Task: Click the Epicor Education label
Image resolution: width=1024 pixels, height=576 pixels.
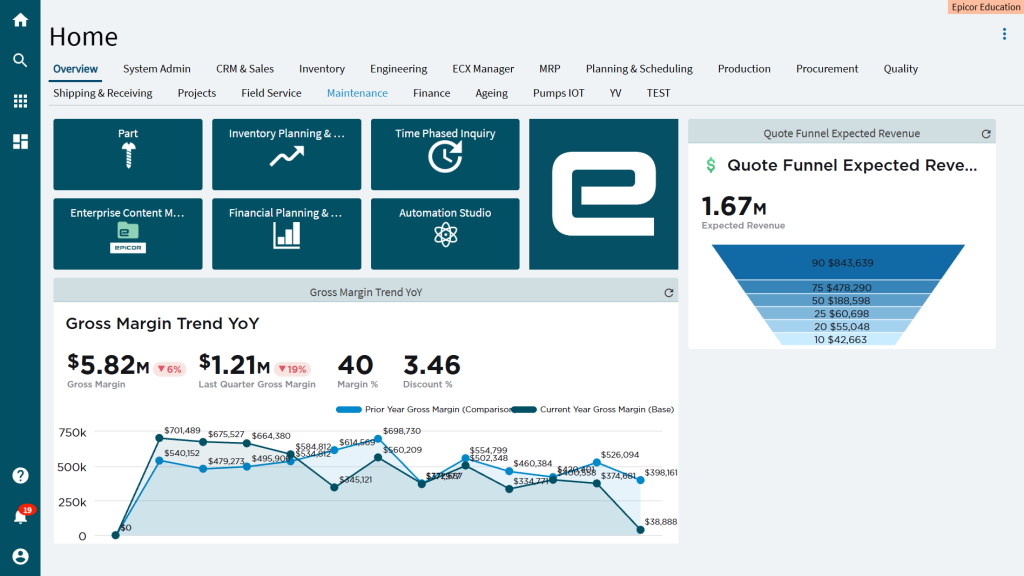Action: pyautogui.click(x=985, y=7)
